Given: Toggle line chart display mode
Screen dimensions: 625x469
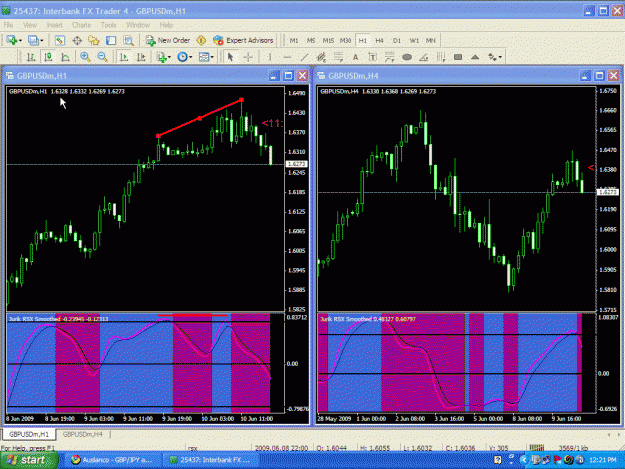Looking at the screenshot, I should pyautogui.click(x=65, y=57).
